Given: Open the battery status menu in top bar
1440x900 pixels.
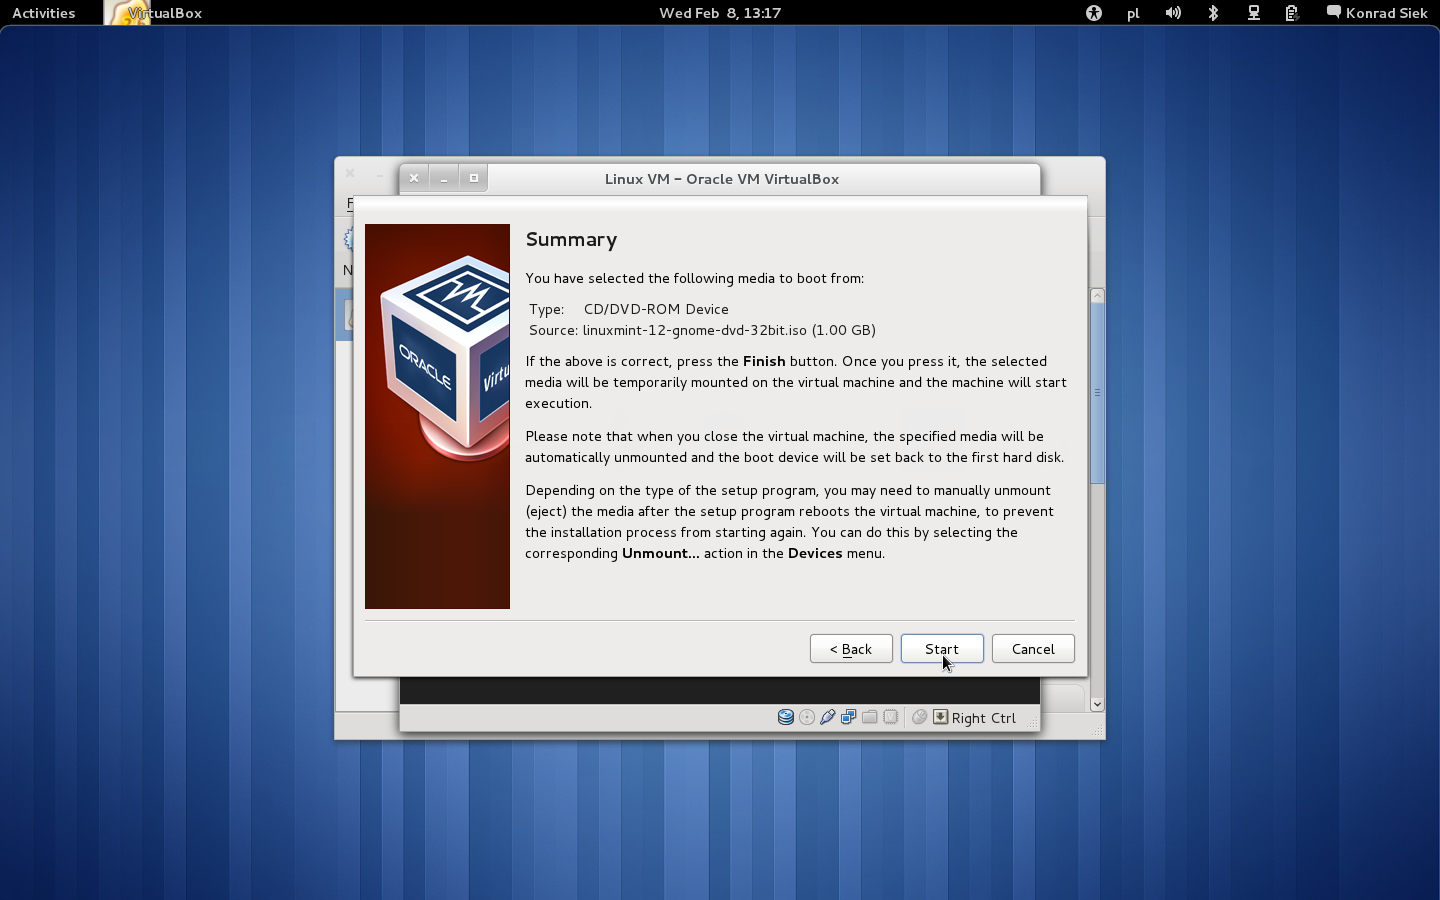Looking at the screenshot, I should (1292, 13).
